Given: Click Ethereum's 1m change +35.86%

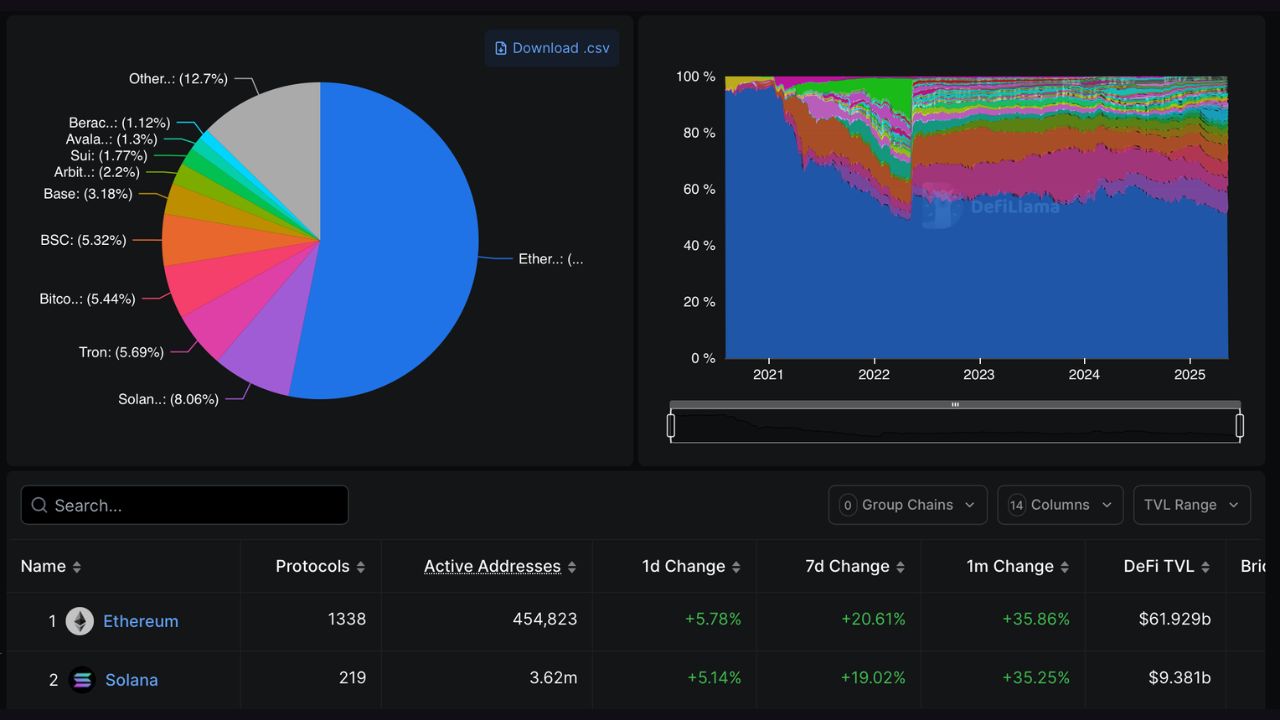Looking at the screenshot, I should point(1036,619).
